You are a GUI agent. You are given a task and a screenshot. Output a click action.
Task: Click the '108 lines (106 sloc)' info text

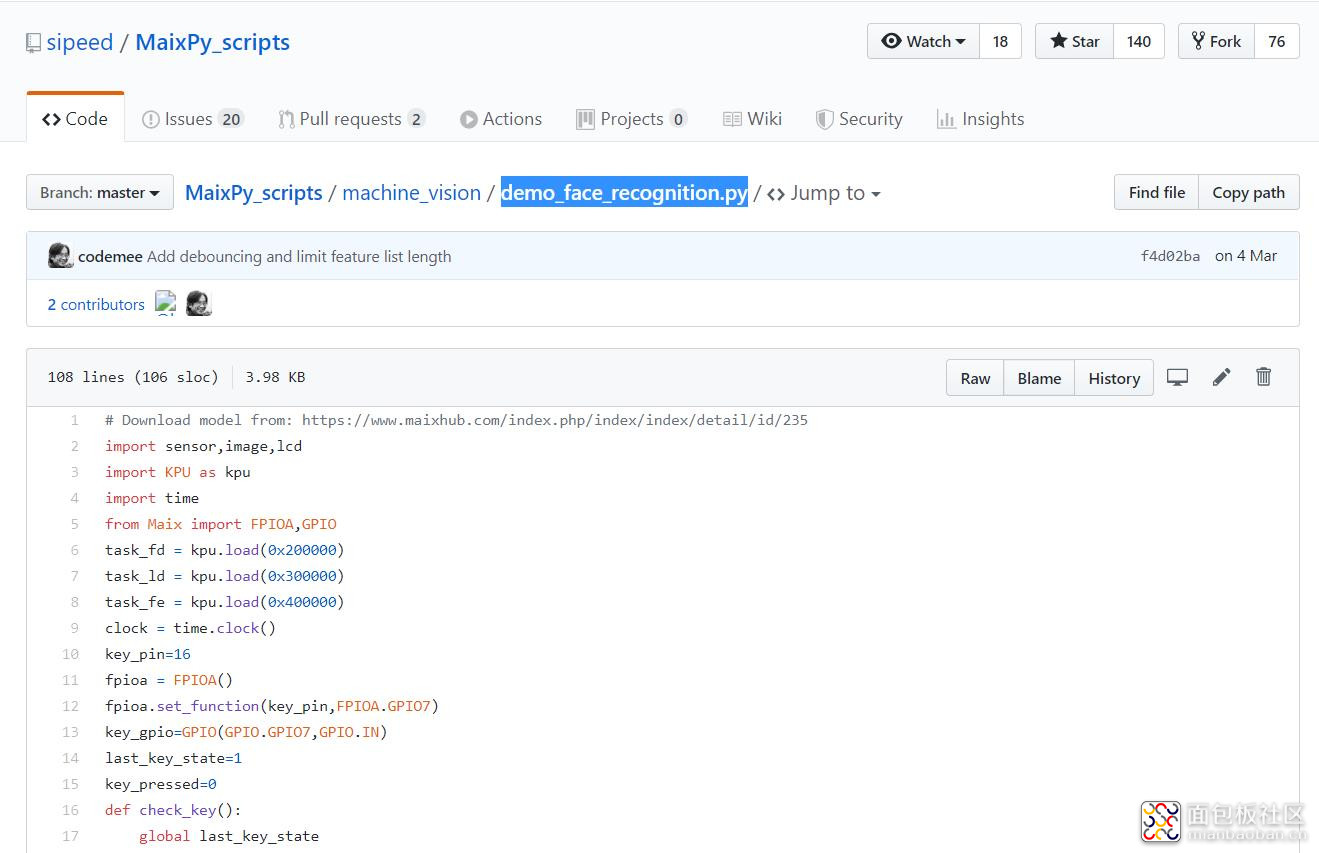[x=133, y=377]
